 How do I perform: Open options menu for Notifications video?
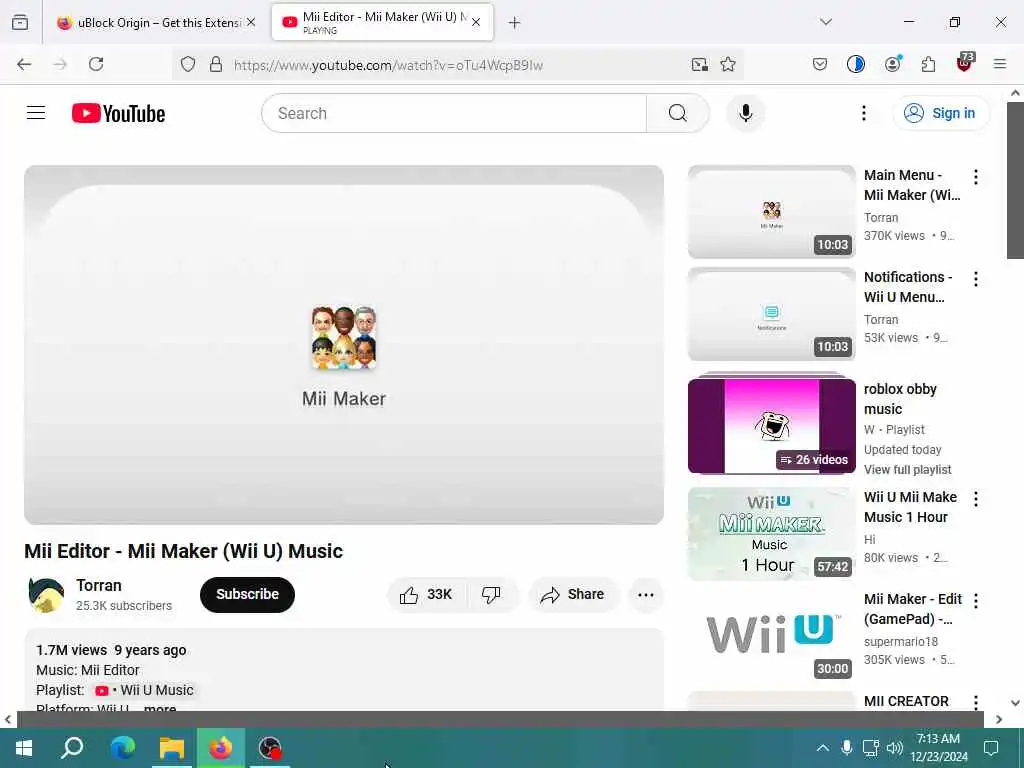coord(976,279)
